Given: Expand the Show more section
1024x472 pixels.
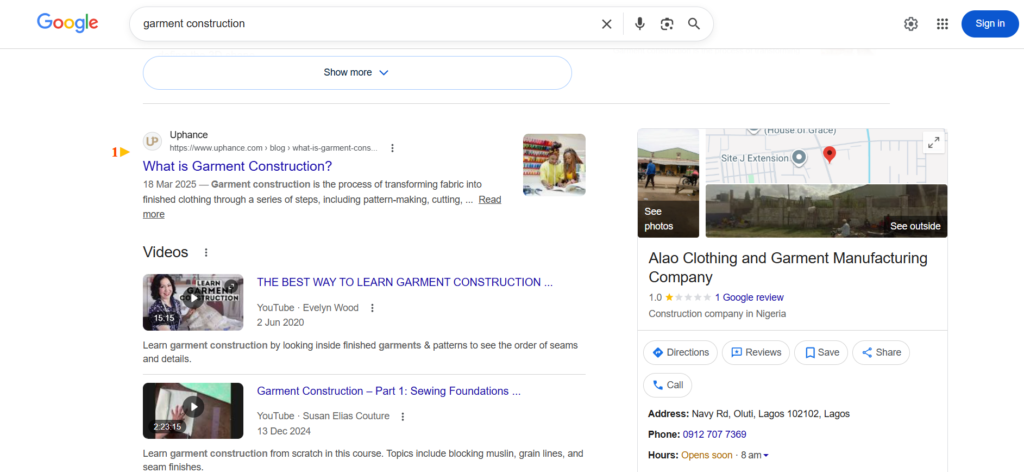Looking at the screenshot, I should click(356, 73).
